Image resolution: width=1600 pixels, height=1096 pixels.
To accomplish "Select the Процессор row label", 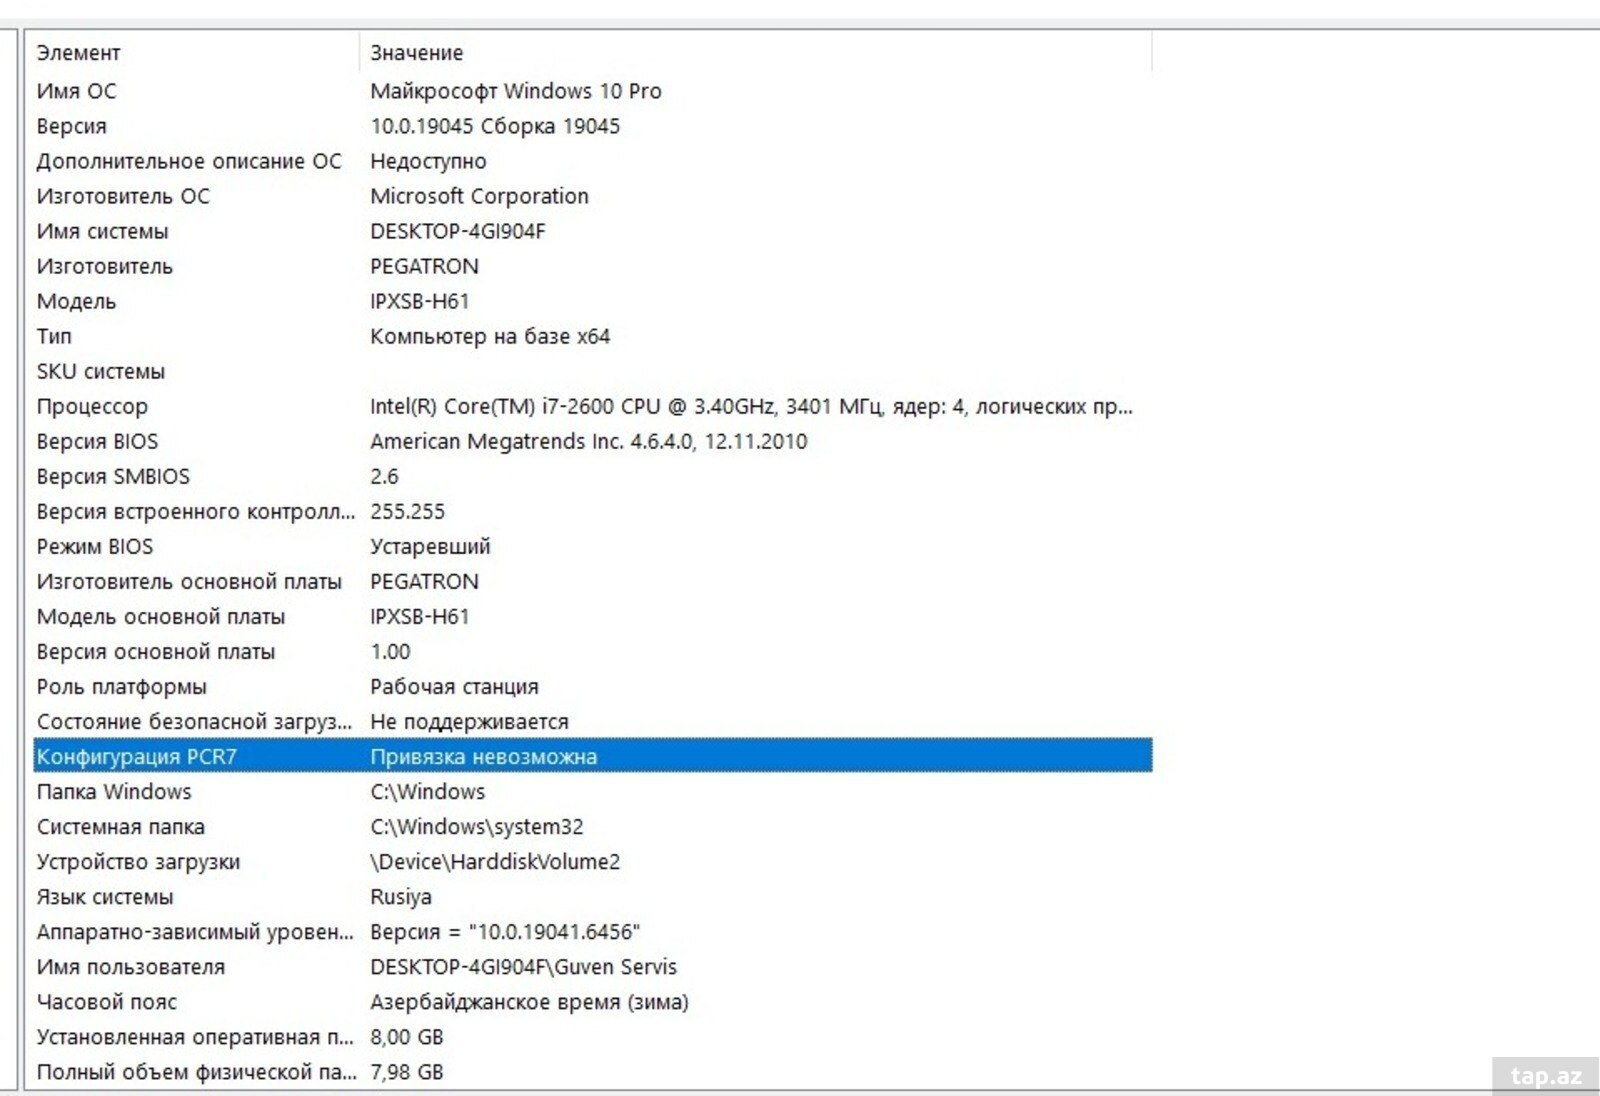I will [92, 406].
